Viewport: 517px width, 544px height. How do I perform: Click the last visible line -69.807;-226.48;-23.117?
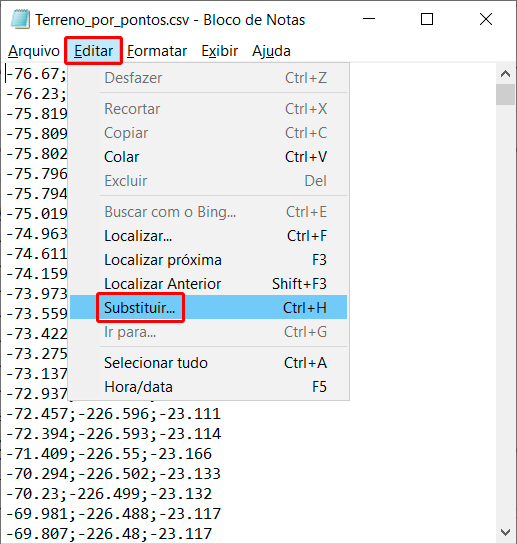tap(109, 533)
